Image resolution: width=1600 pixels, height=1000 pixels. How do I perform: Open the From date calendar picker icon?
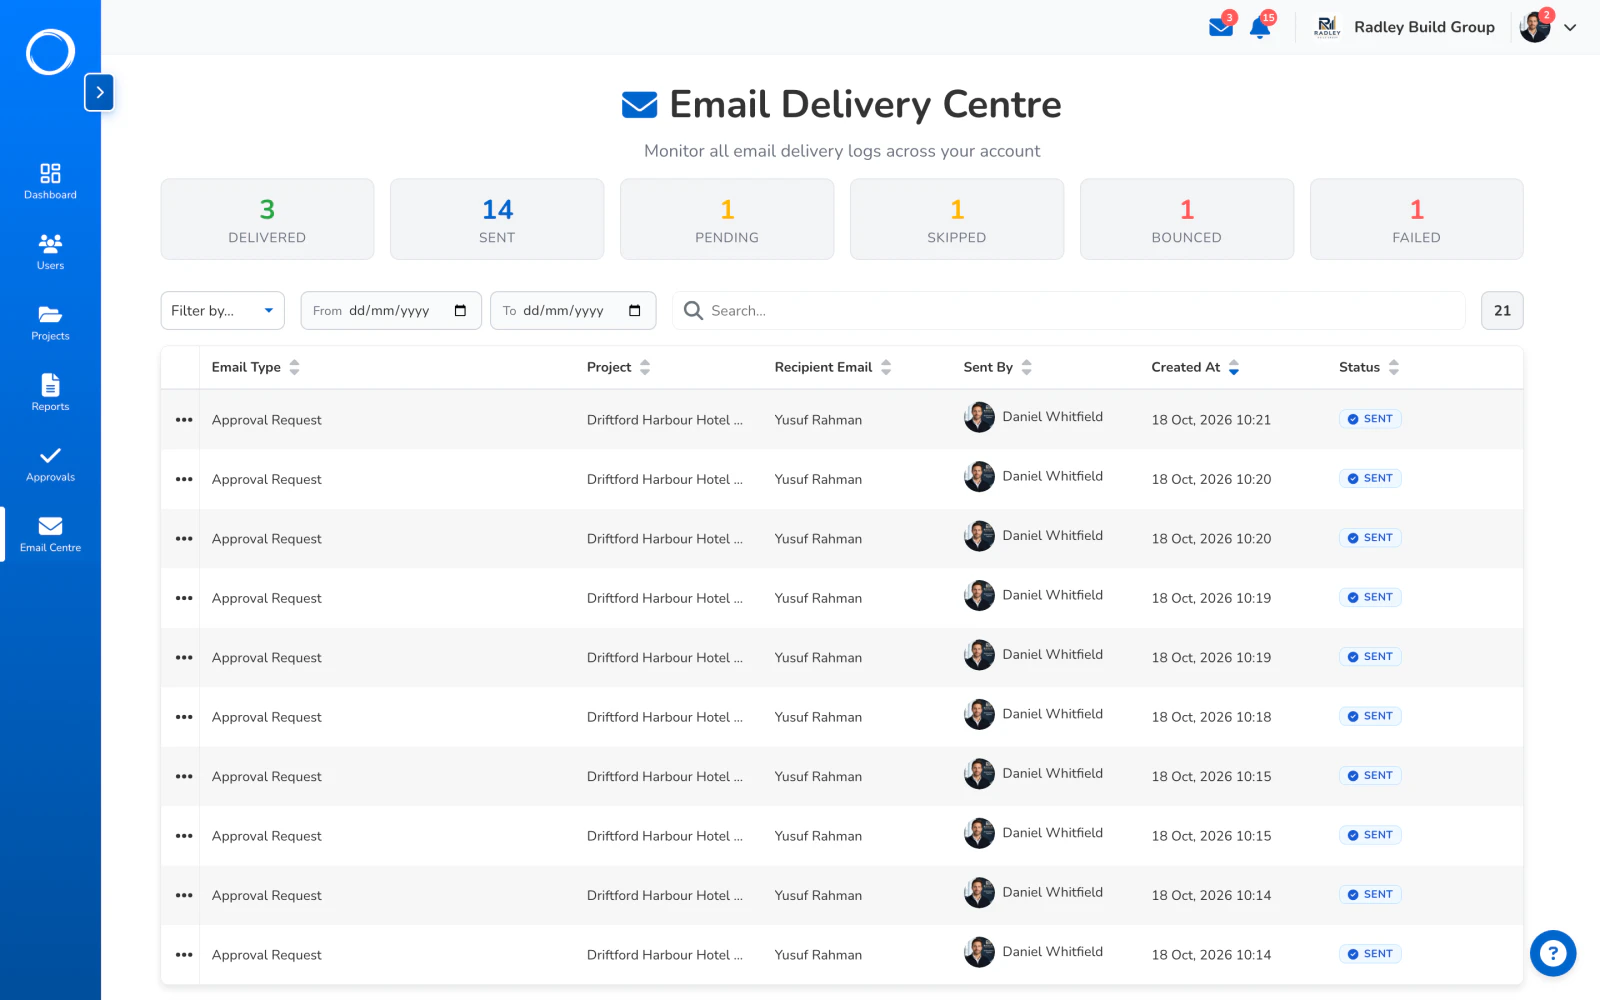tap(460, 311)
